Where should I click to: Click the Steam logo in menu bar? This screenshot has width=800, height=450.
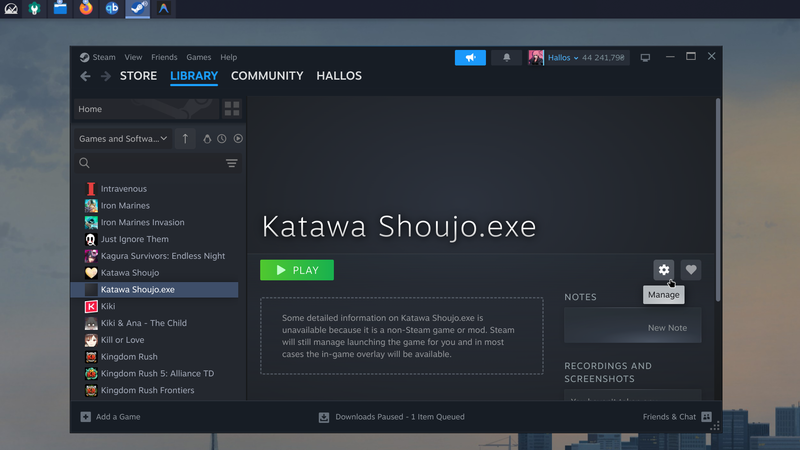[x=85, y=57]
